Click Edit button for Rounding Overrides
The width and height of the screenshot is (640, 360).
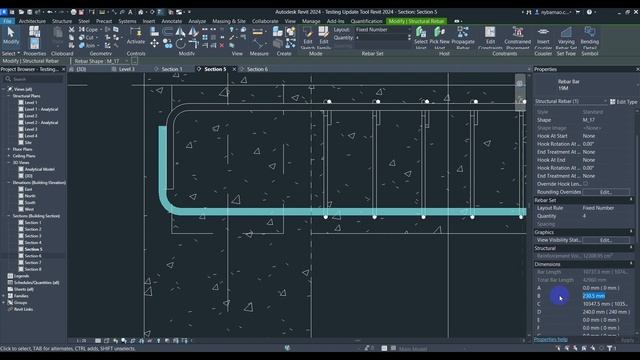[x=606, y=192]
